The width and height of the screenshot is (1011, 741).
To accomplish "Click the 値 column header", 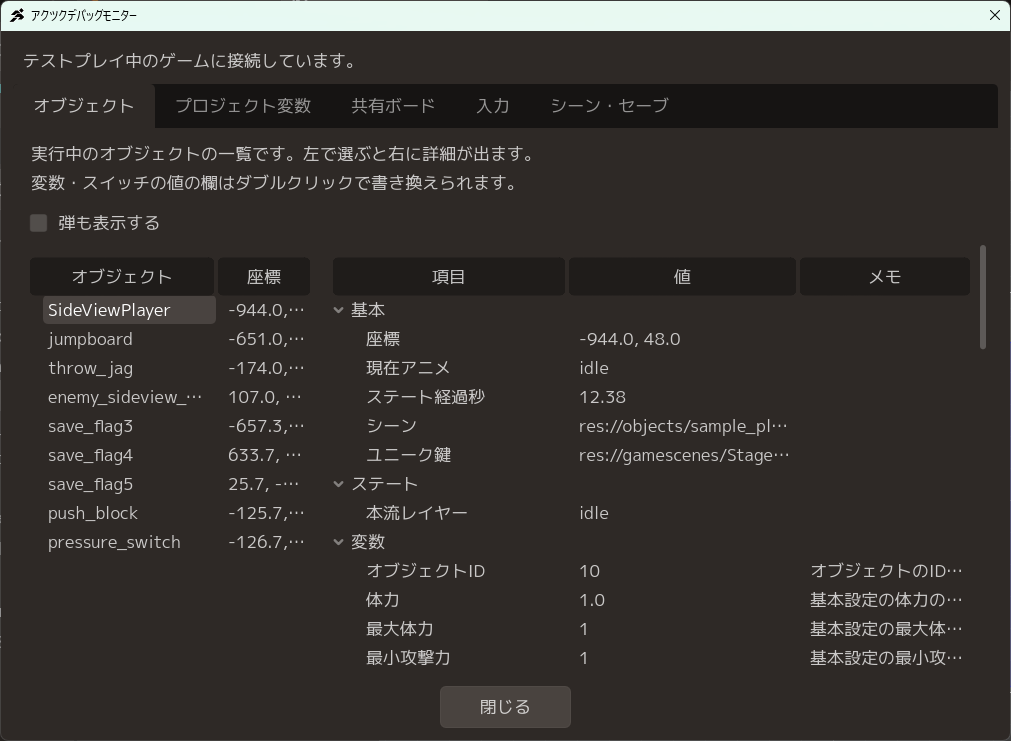I will point(682,277).
